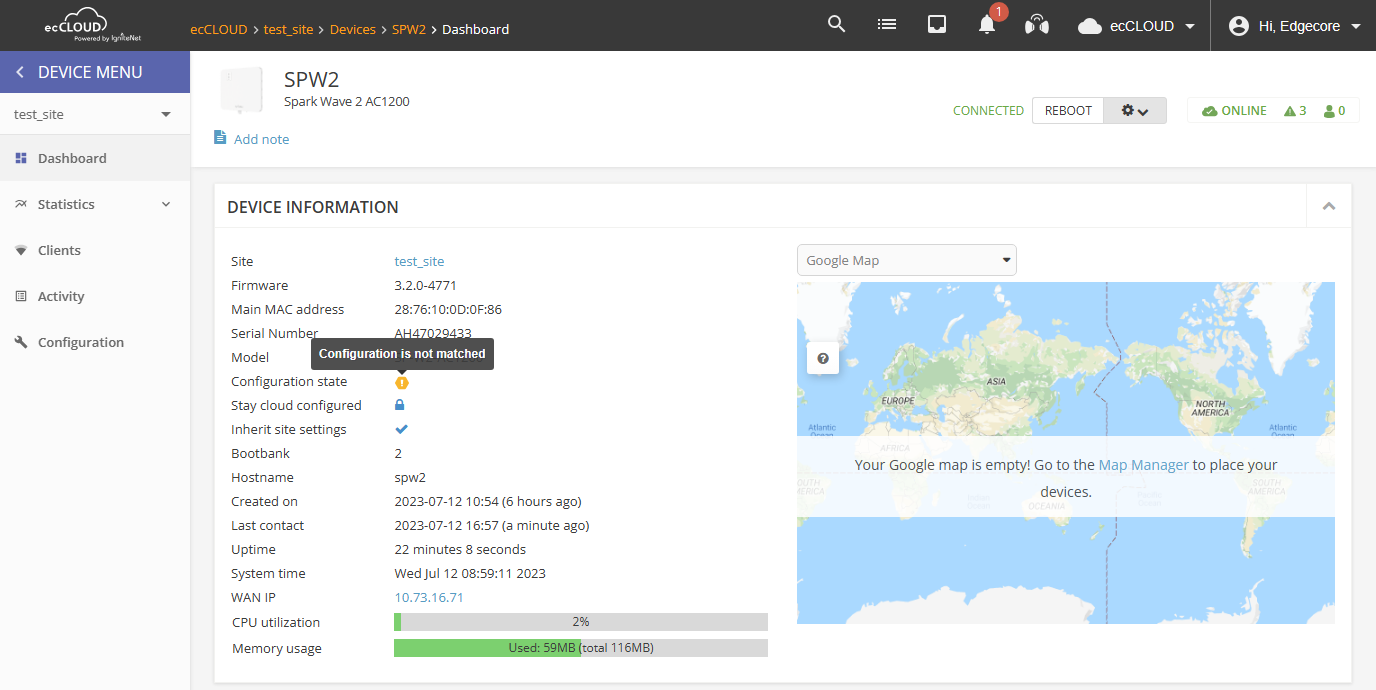Open the list view icon in header
This screenshot has height=690, width=1376.
(887, 25)
